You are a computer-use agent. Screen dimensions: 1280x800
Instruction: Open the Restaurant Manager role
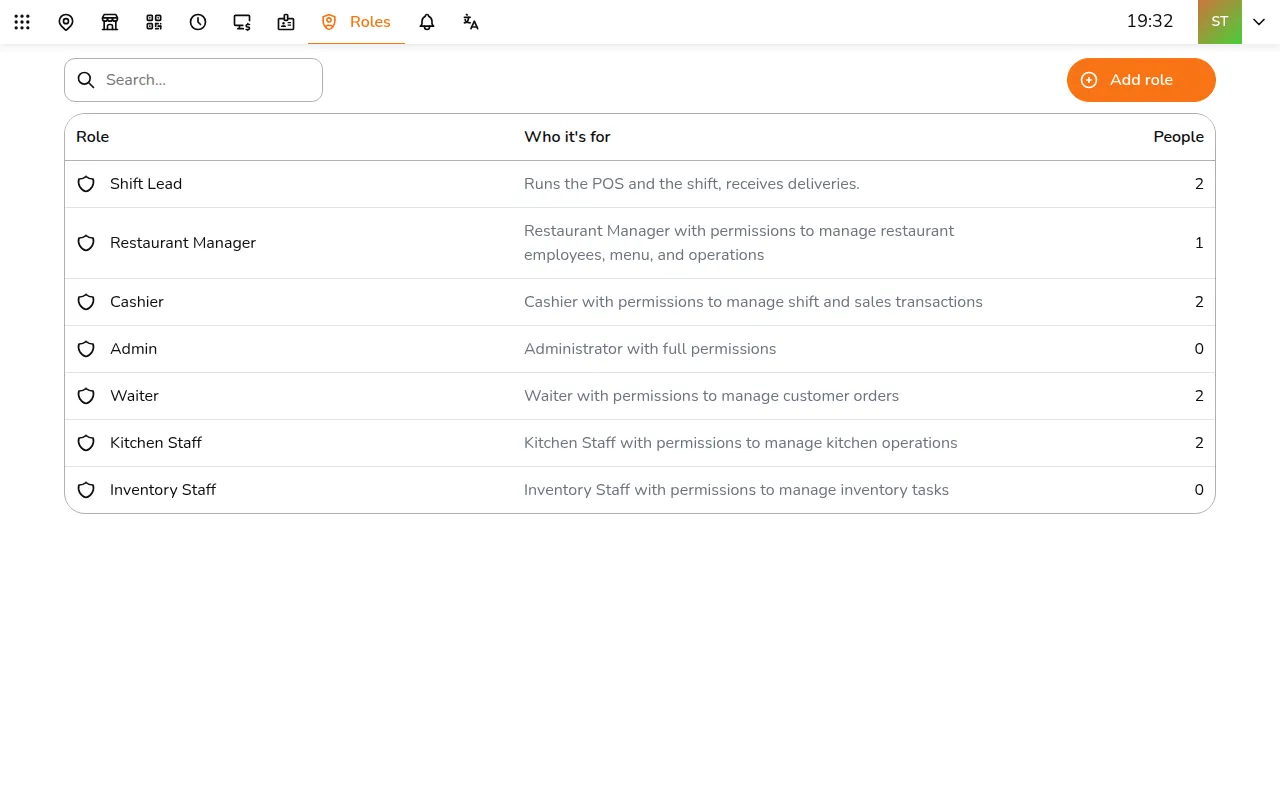640,243
